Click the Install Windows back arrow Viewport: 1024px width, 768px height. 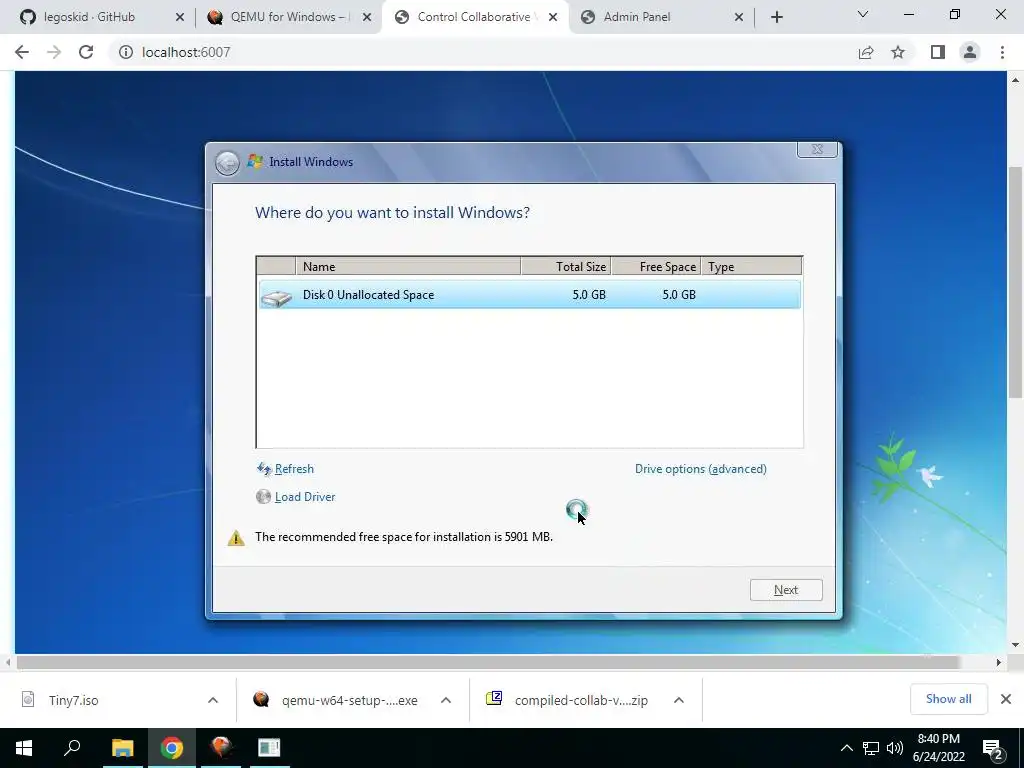(x=227, y=163)
